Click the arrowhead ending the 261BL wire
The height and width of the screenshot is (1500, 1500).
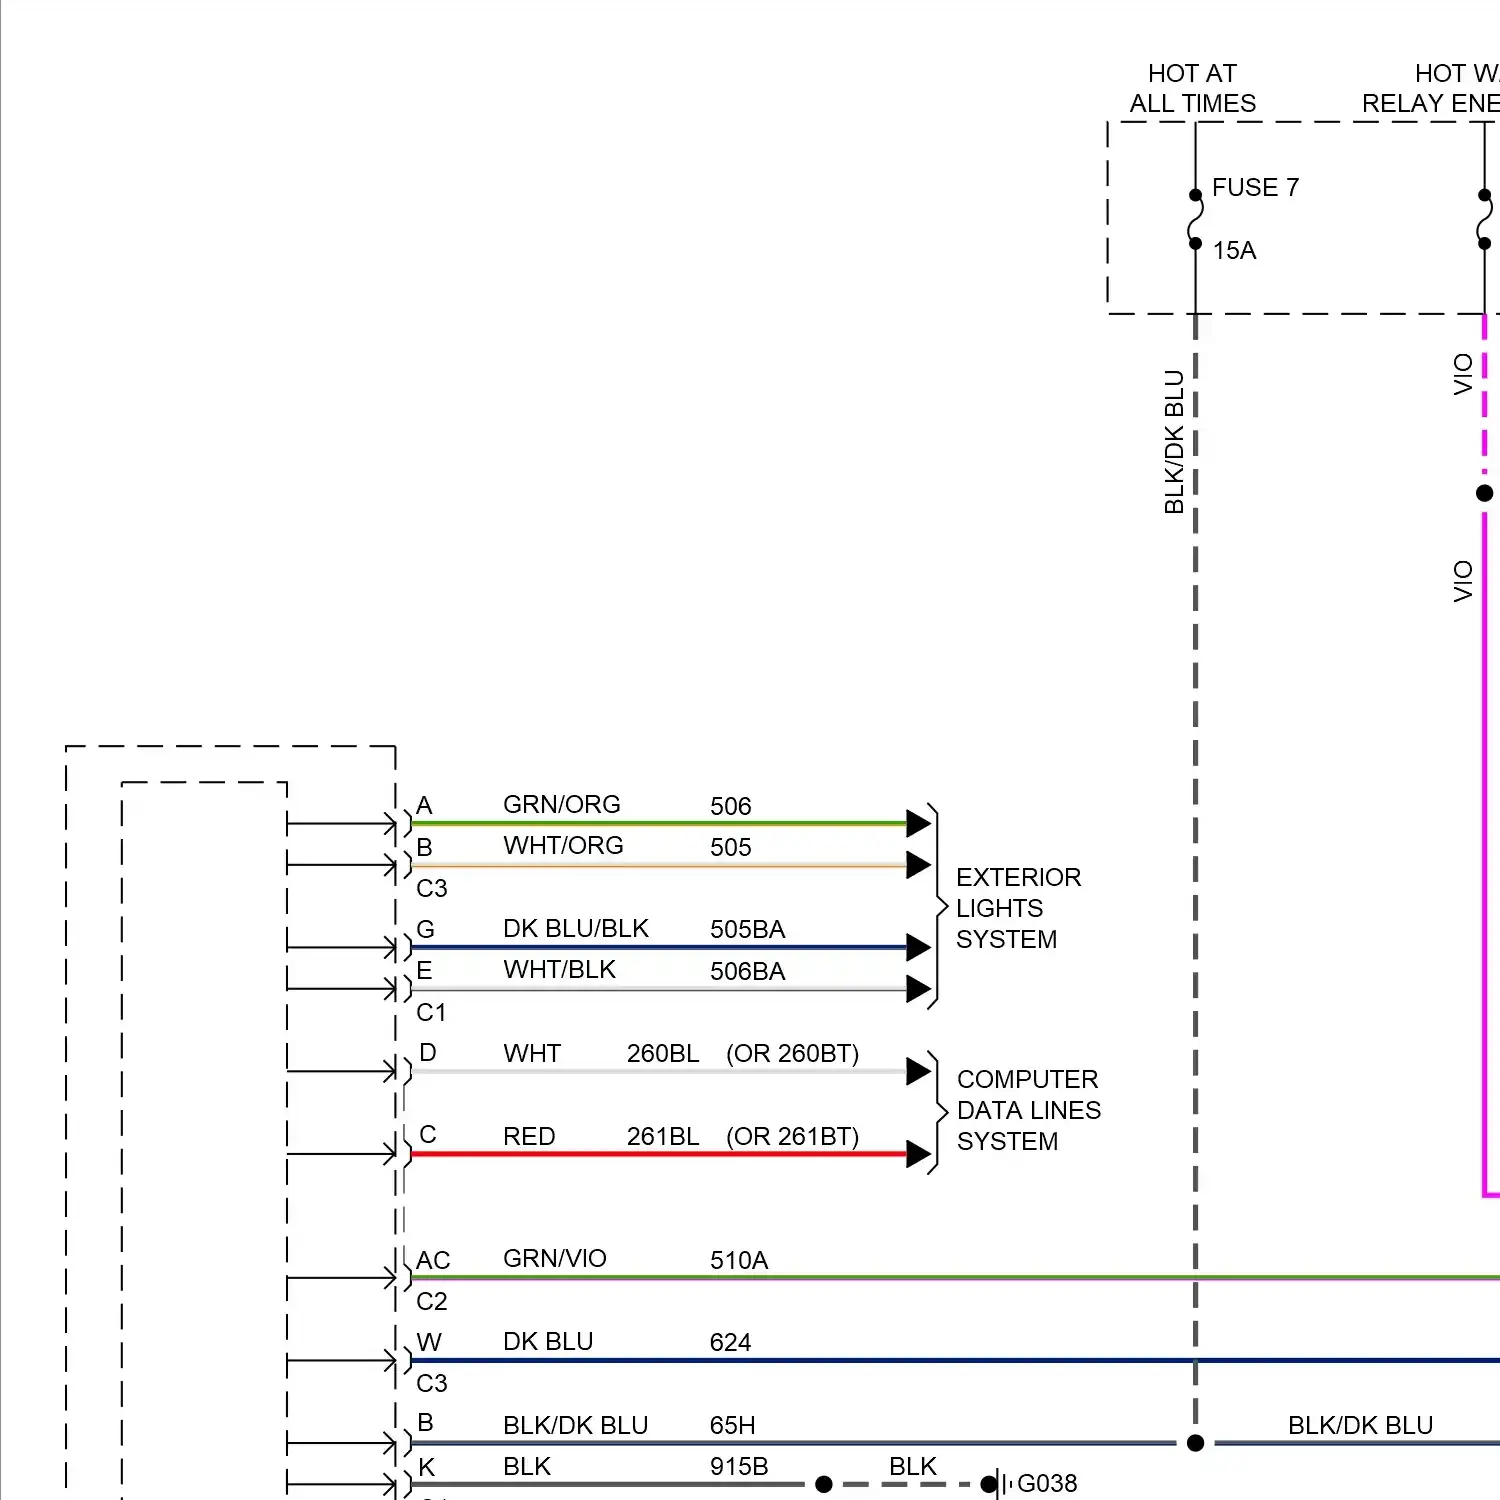(x=918, y=1154)
